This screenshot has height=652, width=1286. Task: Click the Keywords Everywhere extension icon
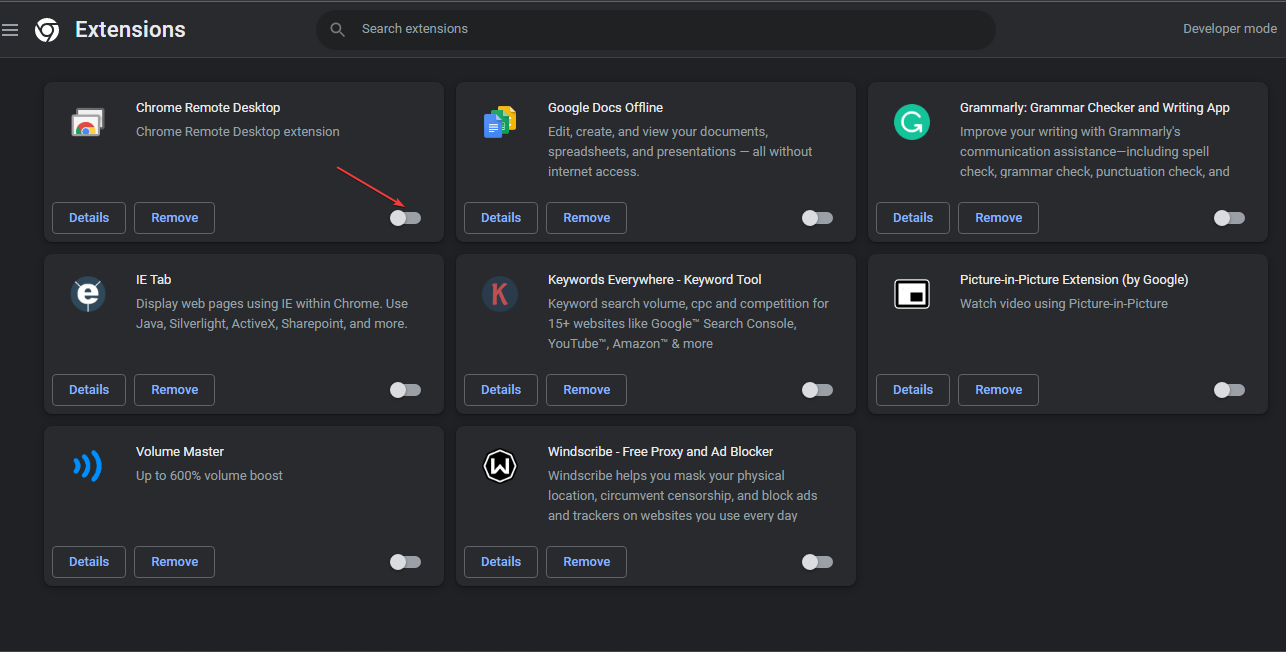tap(499, 294)
